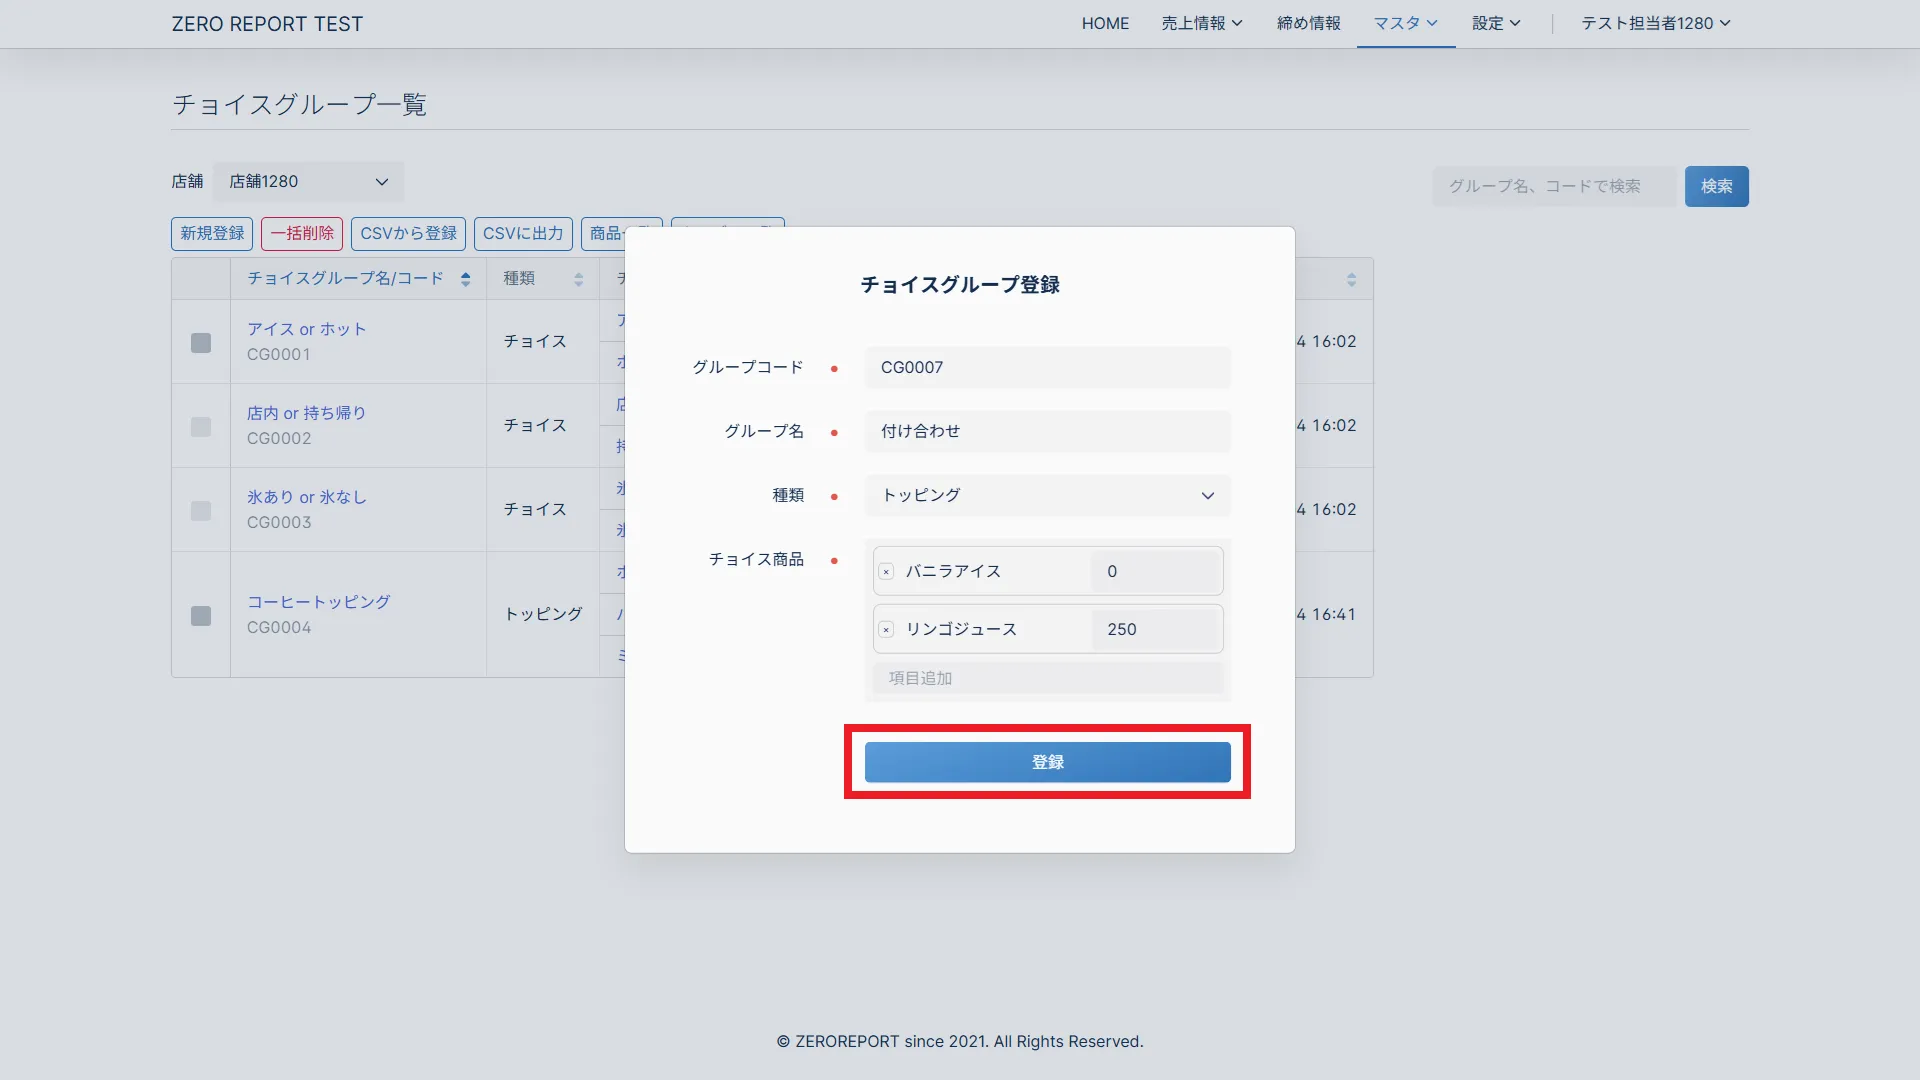Click the 検索 button
The image size is (1920, 1080).
[1716, 187]
